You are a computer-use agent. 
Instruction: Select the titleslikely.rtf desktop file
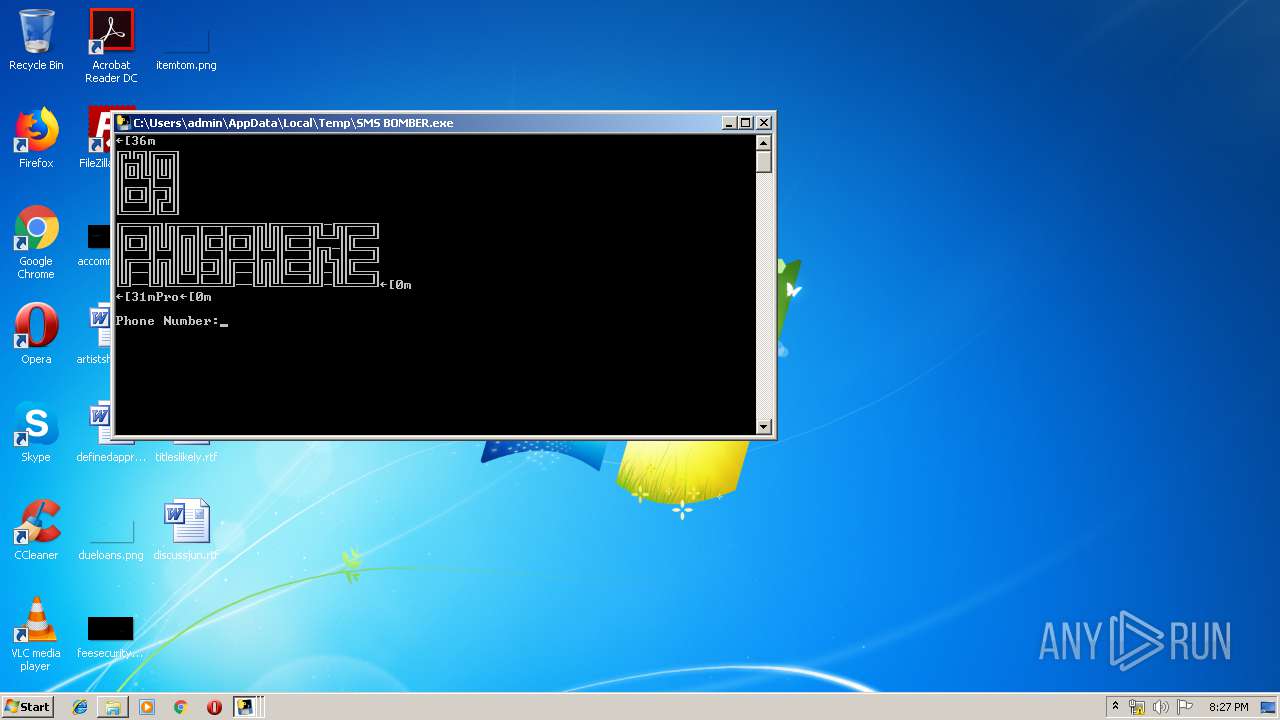coord(186,457)
